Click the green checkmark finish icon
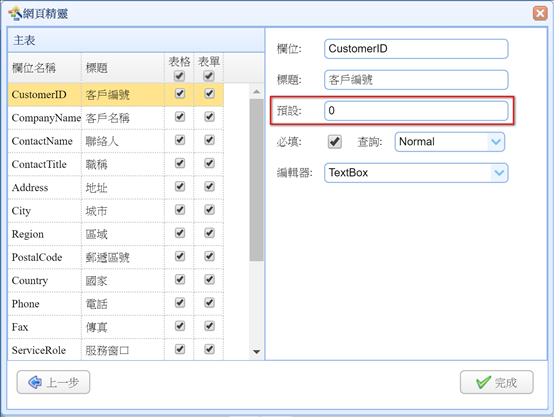554x417 pixels. point(483,382)
